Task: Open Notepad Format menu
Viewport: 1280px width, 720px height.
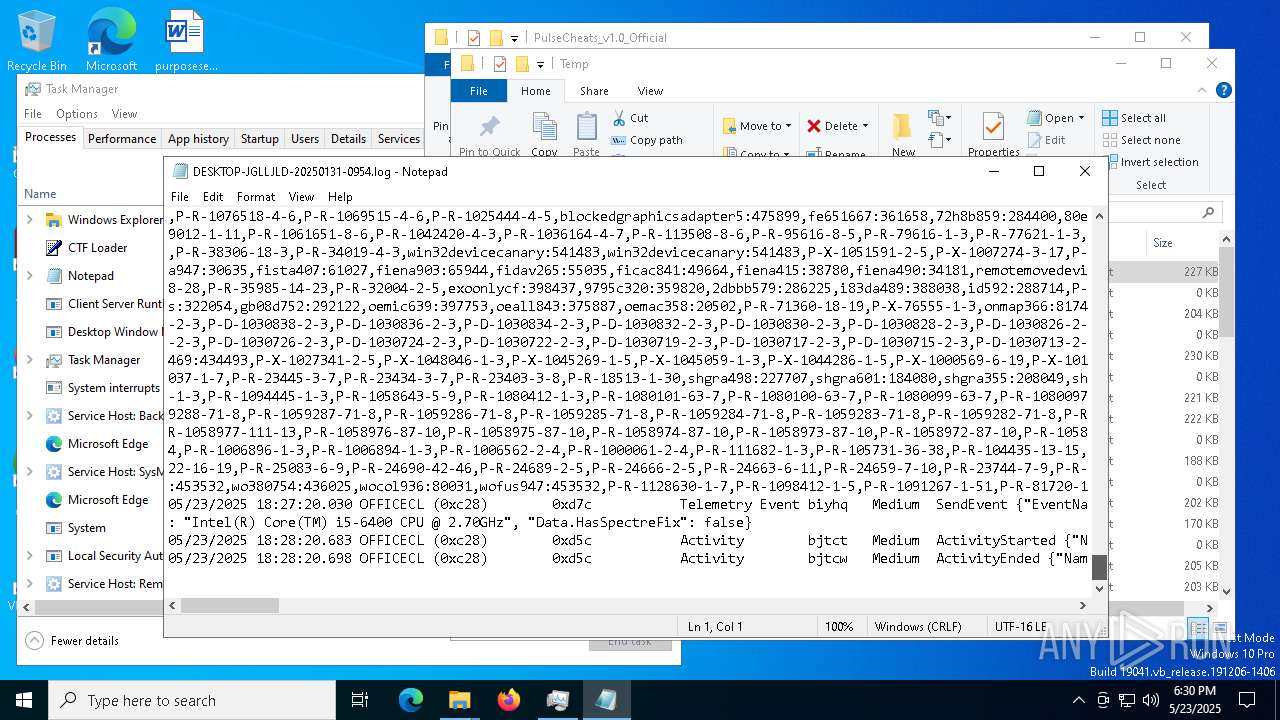Action: (x=256, y=197)
